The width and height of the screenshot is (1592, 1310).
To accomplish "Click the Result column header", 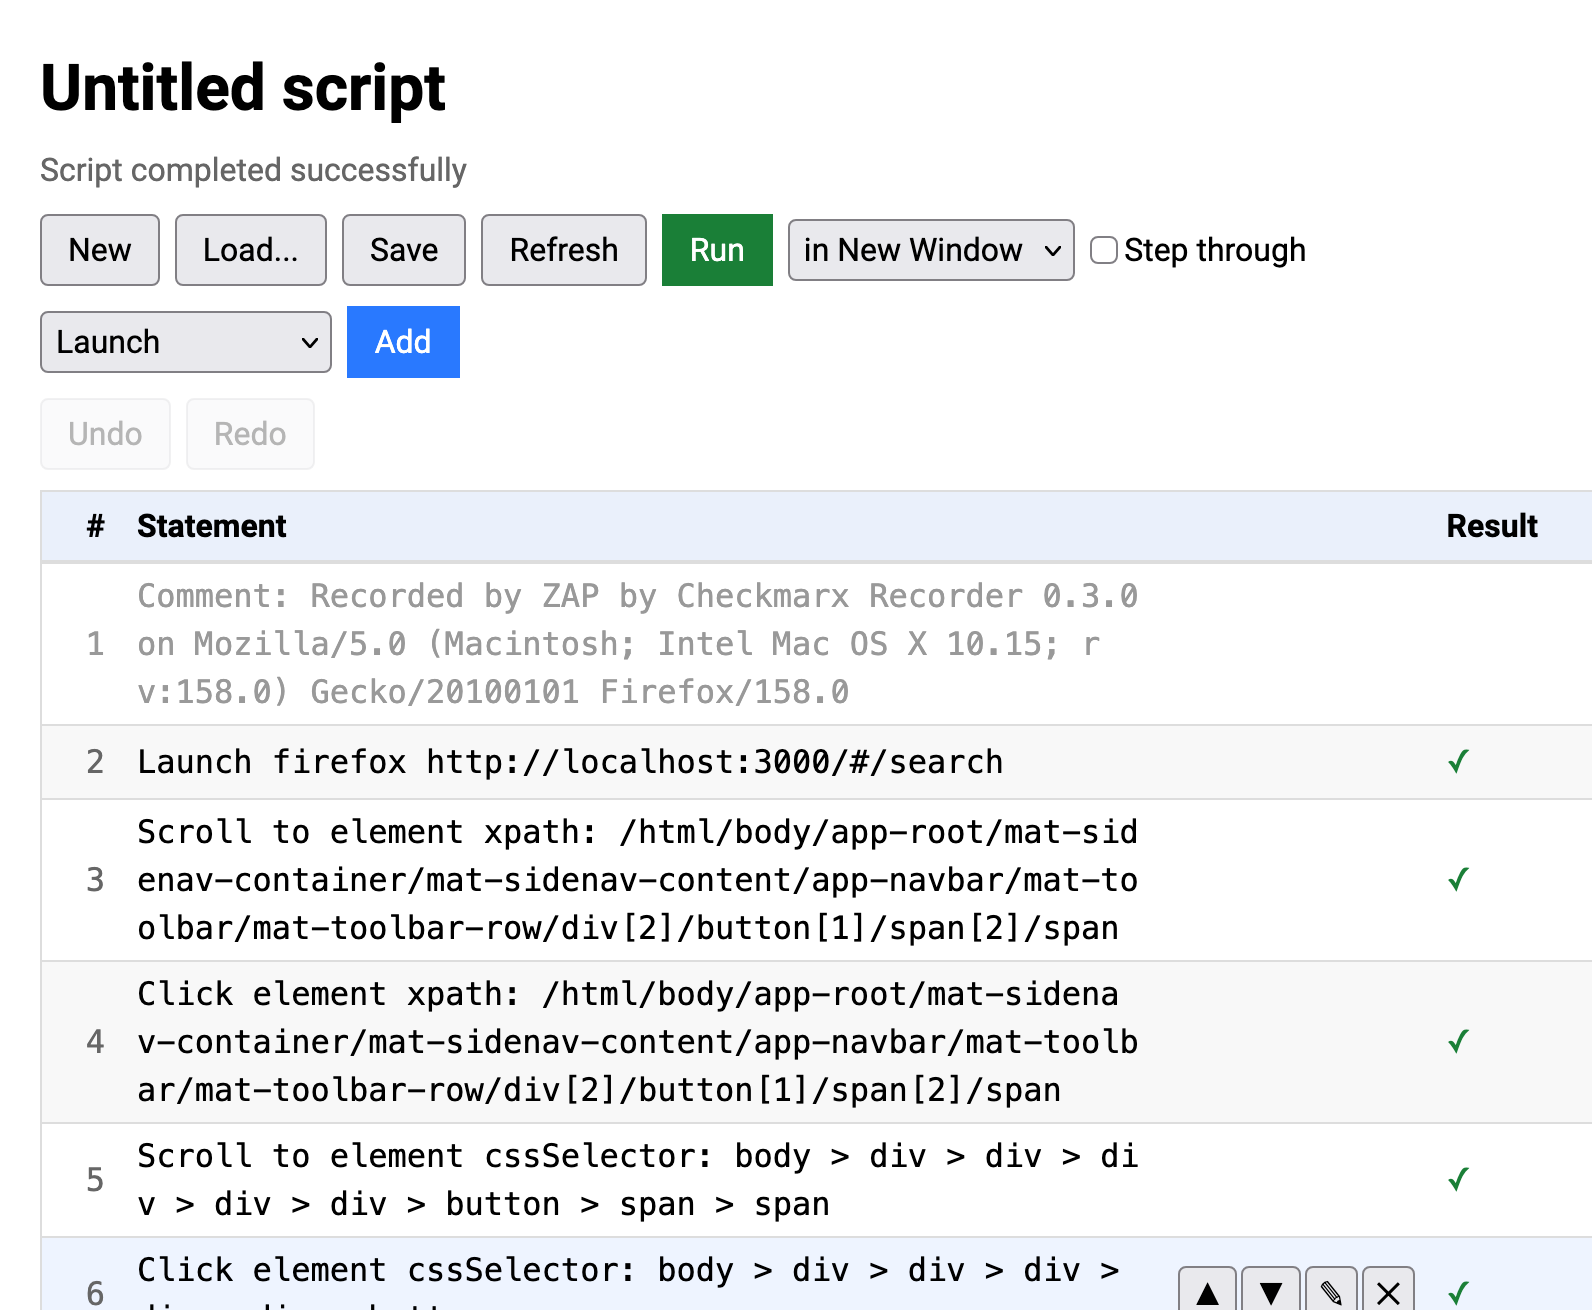I will pyautogui.click(x=1492, y=526).
